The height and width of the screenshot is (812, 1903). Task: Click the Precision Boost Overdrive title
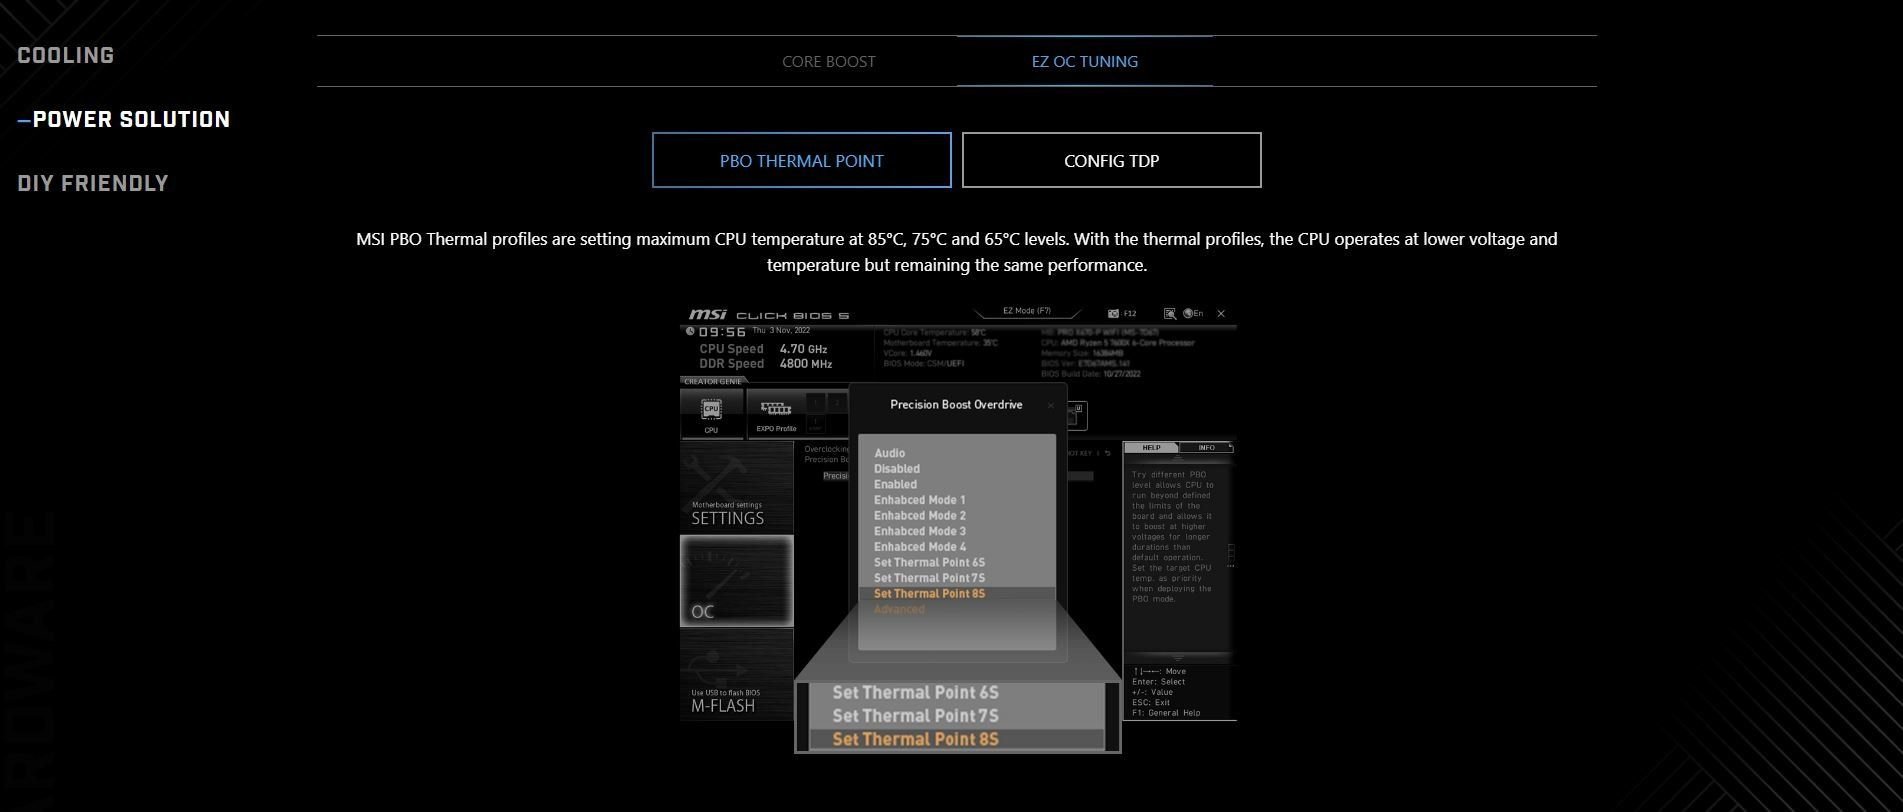956,405
